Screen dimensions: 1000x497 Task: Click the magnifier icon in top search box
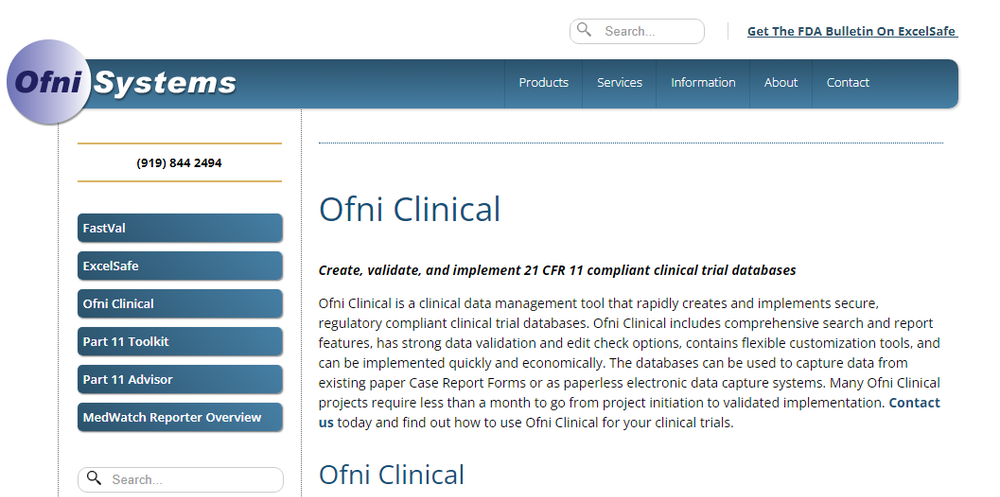pos(584,29)
